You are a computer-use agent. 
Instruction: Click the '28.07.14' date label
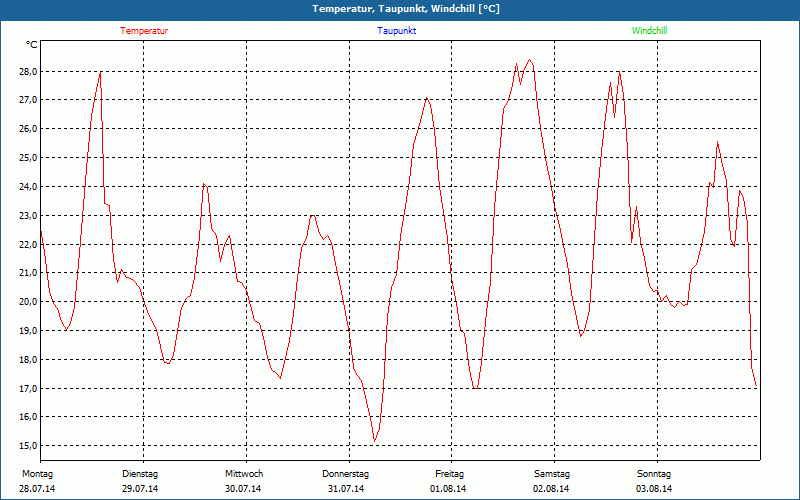pyautogui.click(x=37, y=489)
